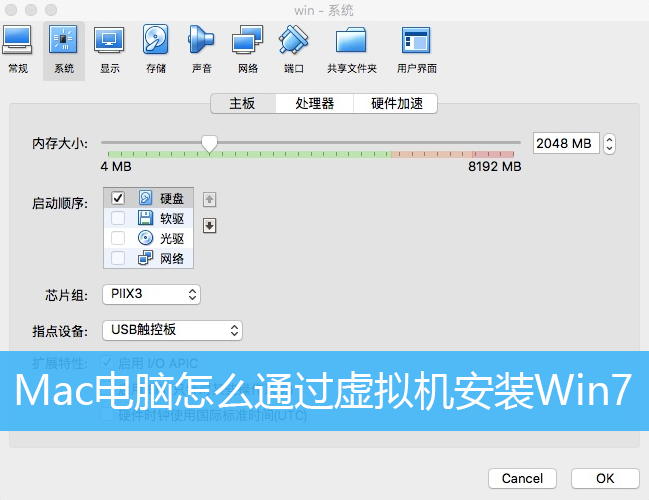
Task: Click the 2048 MB memory input field
Action: click(565, 144)
